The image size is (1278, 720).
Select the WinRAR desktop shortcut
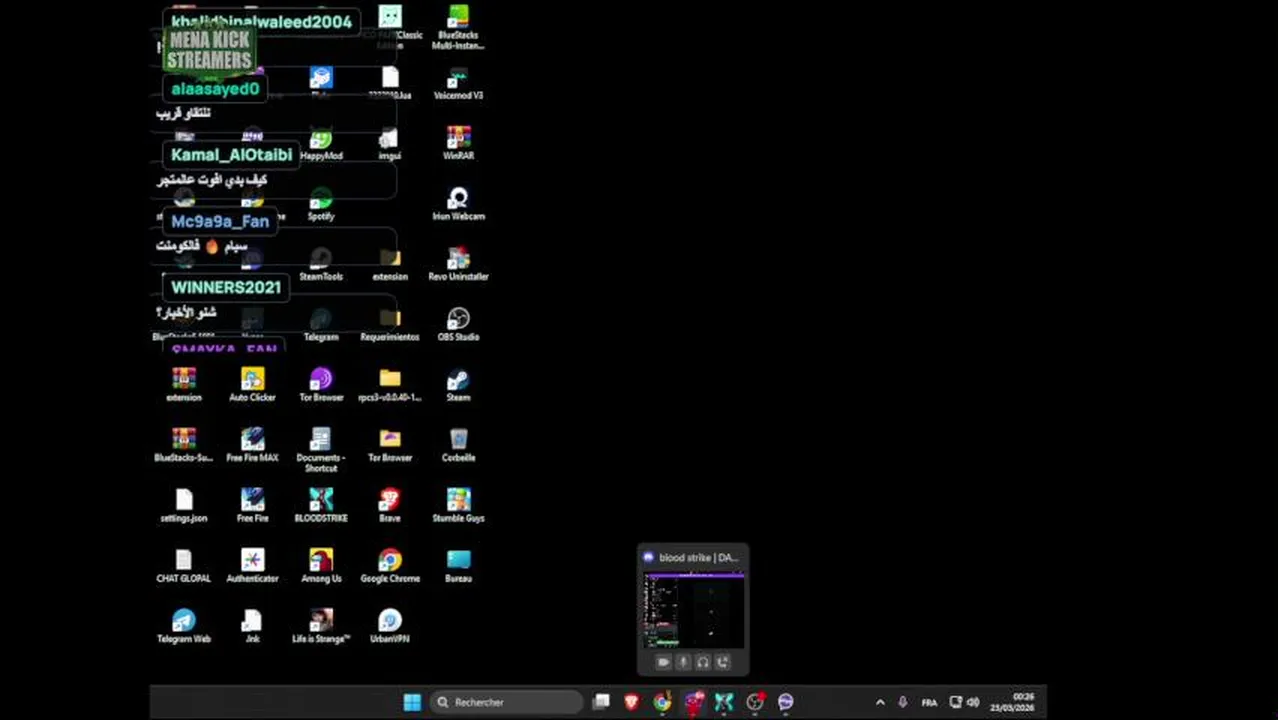pyautogui.click(x=458, y=143)
